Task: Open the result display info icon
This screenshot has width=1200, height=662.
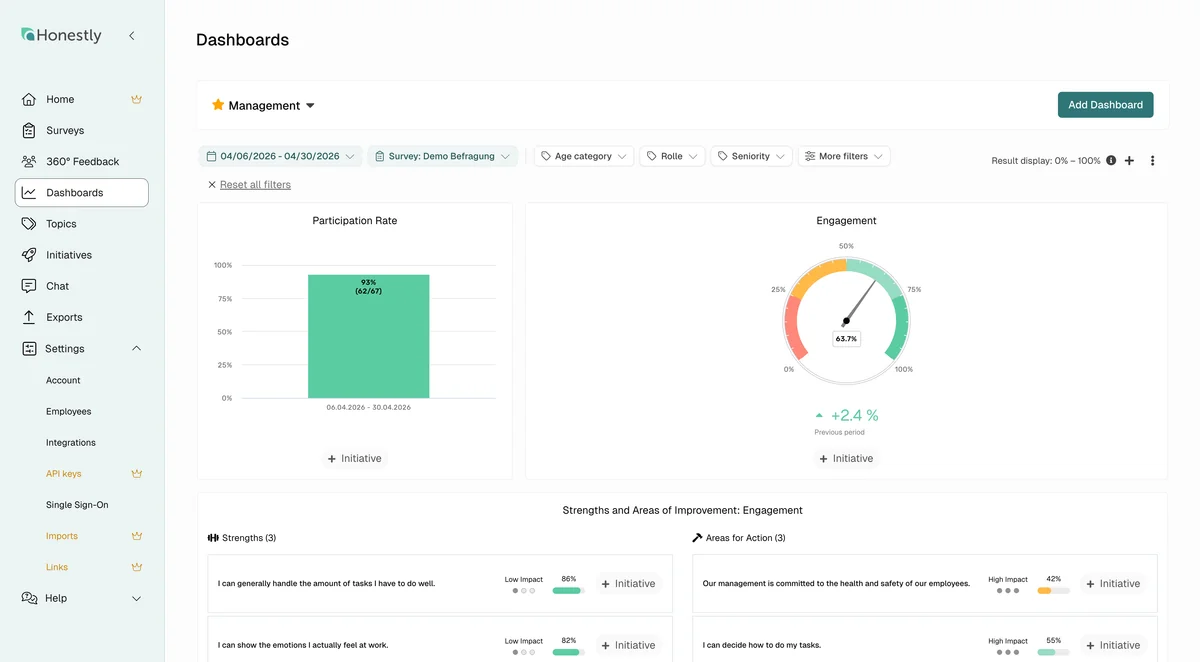Action: click(1111, 160)
